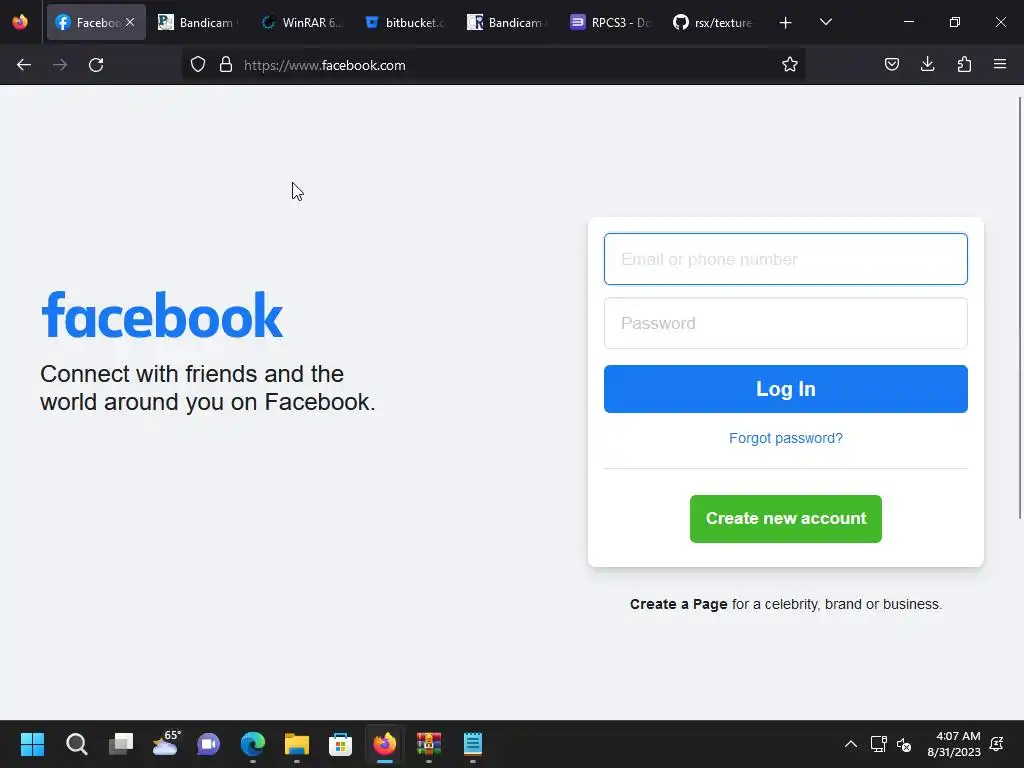Open taskbar Search
The width and height of the screenshot is (1024, 768).
pyautogui.click(x=76, y=744)
